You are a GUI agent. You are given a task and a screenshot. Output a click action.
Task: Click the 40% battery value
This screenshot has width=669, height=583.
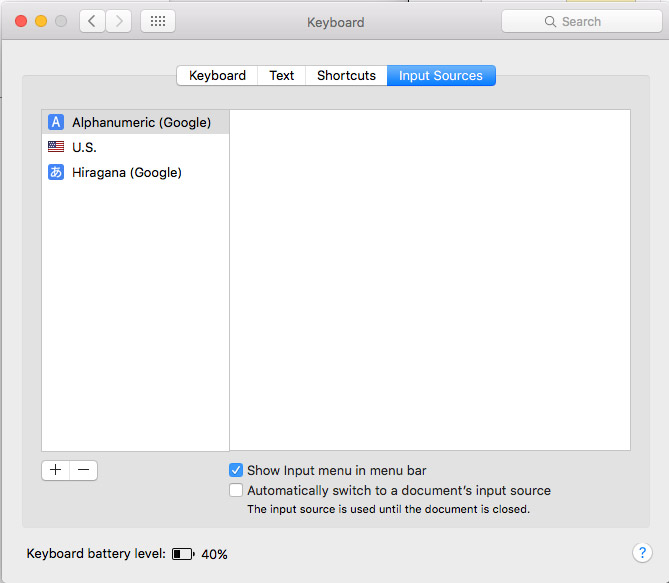pos(214,554)
